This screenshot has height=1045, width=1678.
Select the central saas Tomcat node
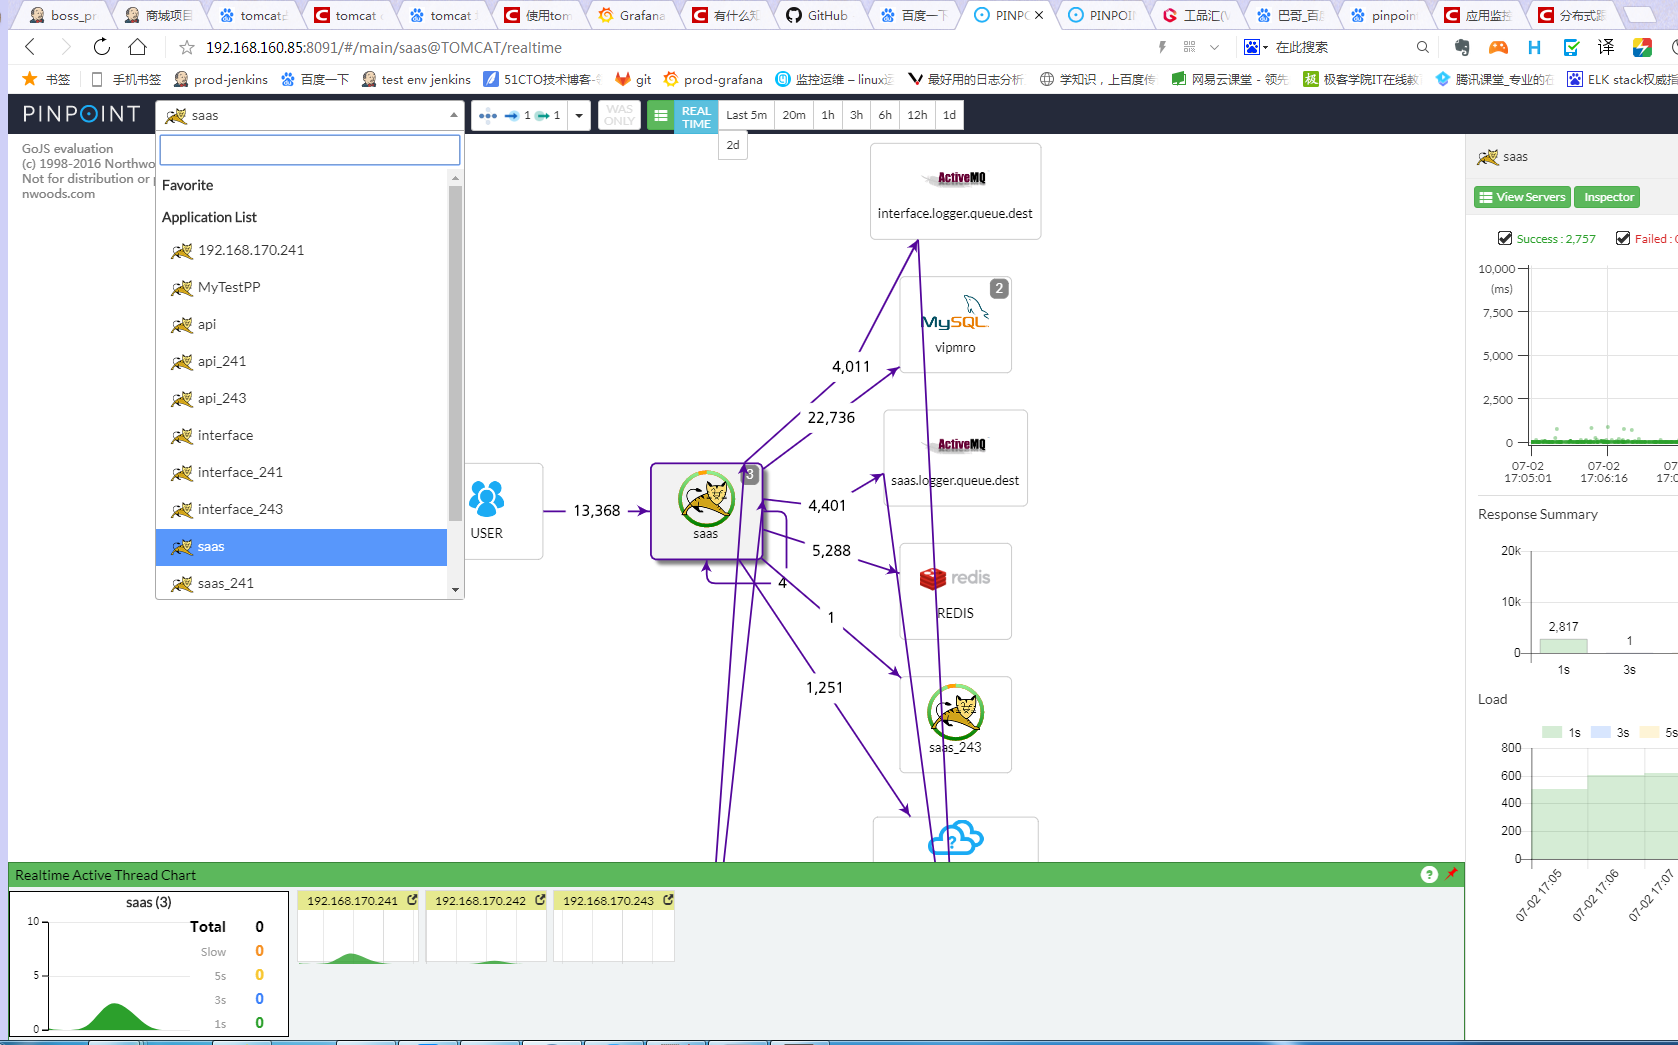tap(706, 510)
